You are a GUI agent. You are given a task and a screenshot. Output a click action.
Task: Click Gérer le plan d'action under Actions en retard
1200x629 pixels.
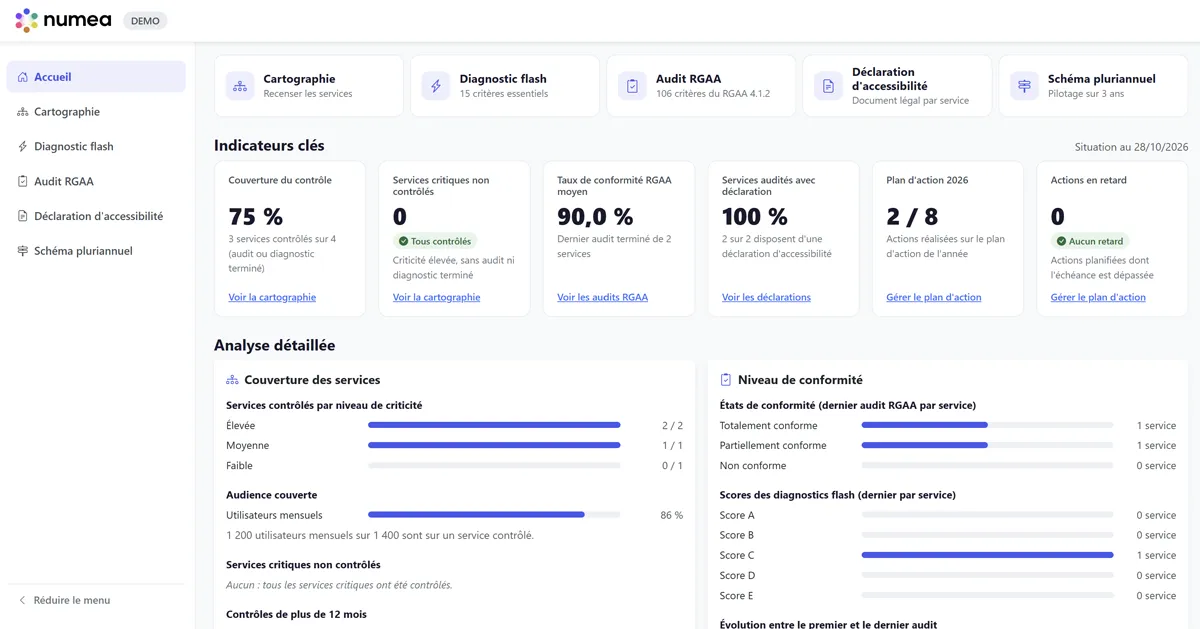(1098, 297)
